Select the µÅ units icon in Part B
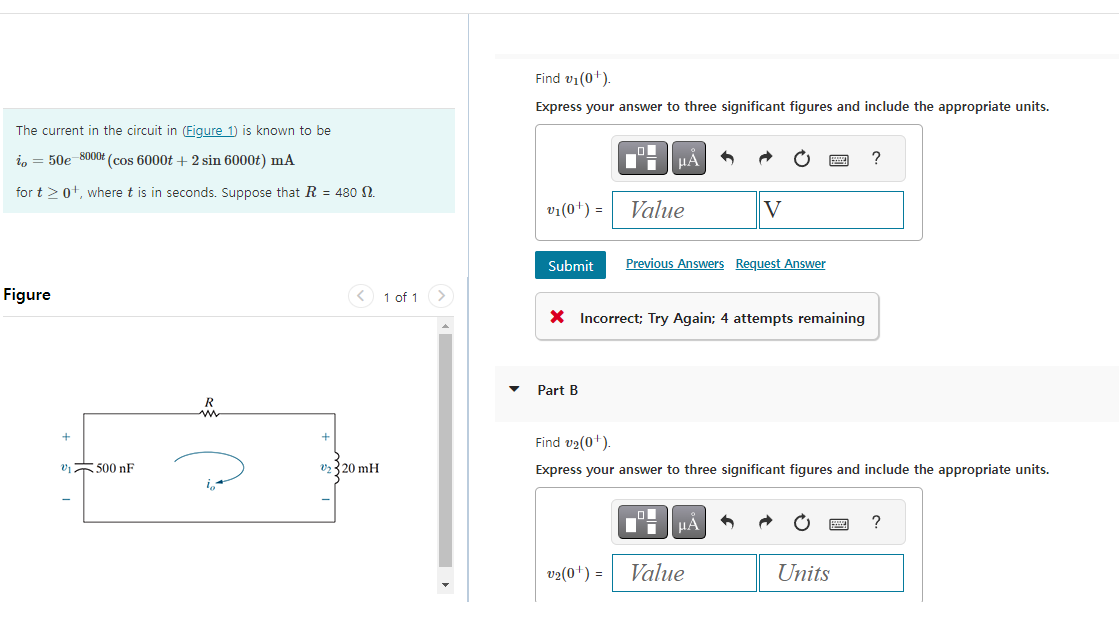1119x638 pixels. (x=688, y=521)
